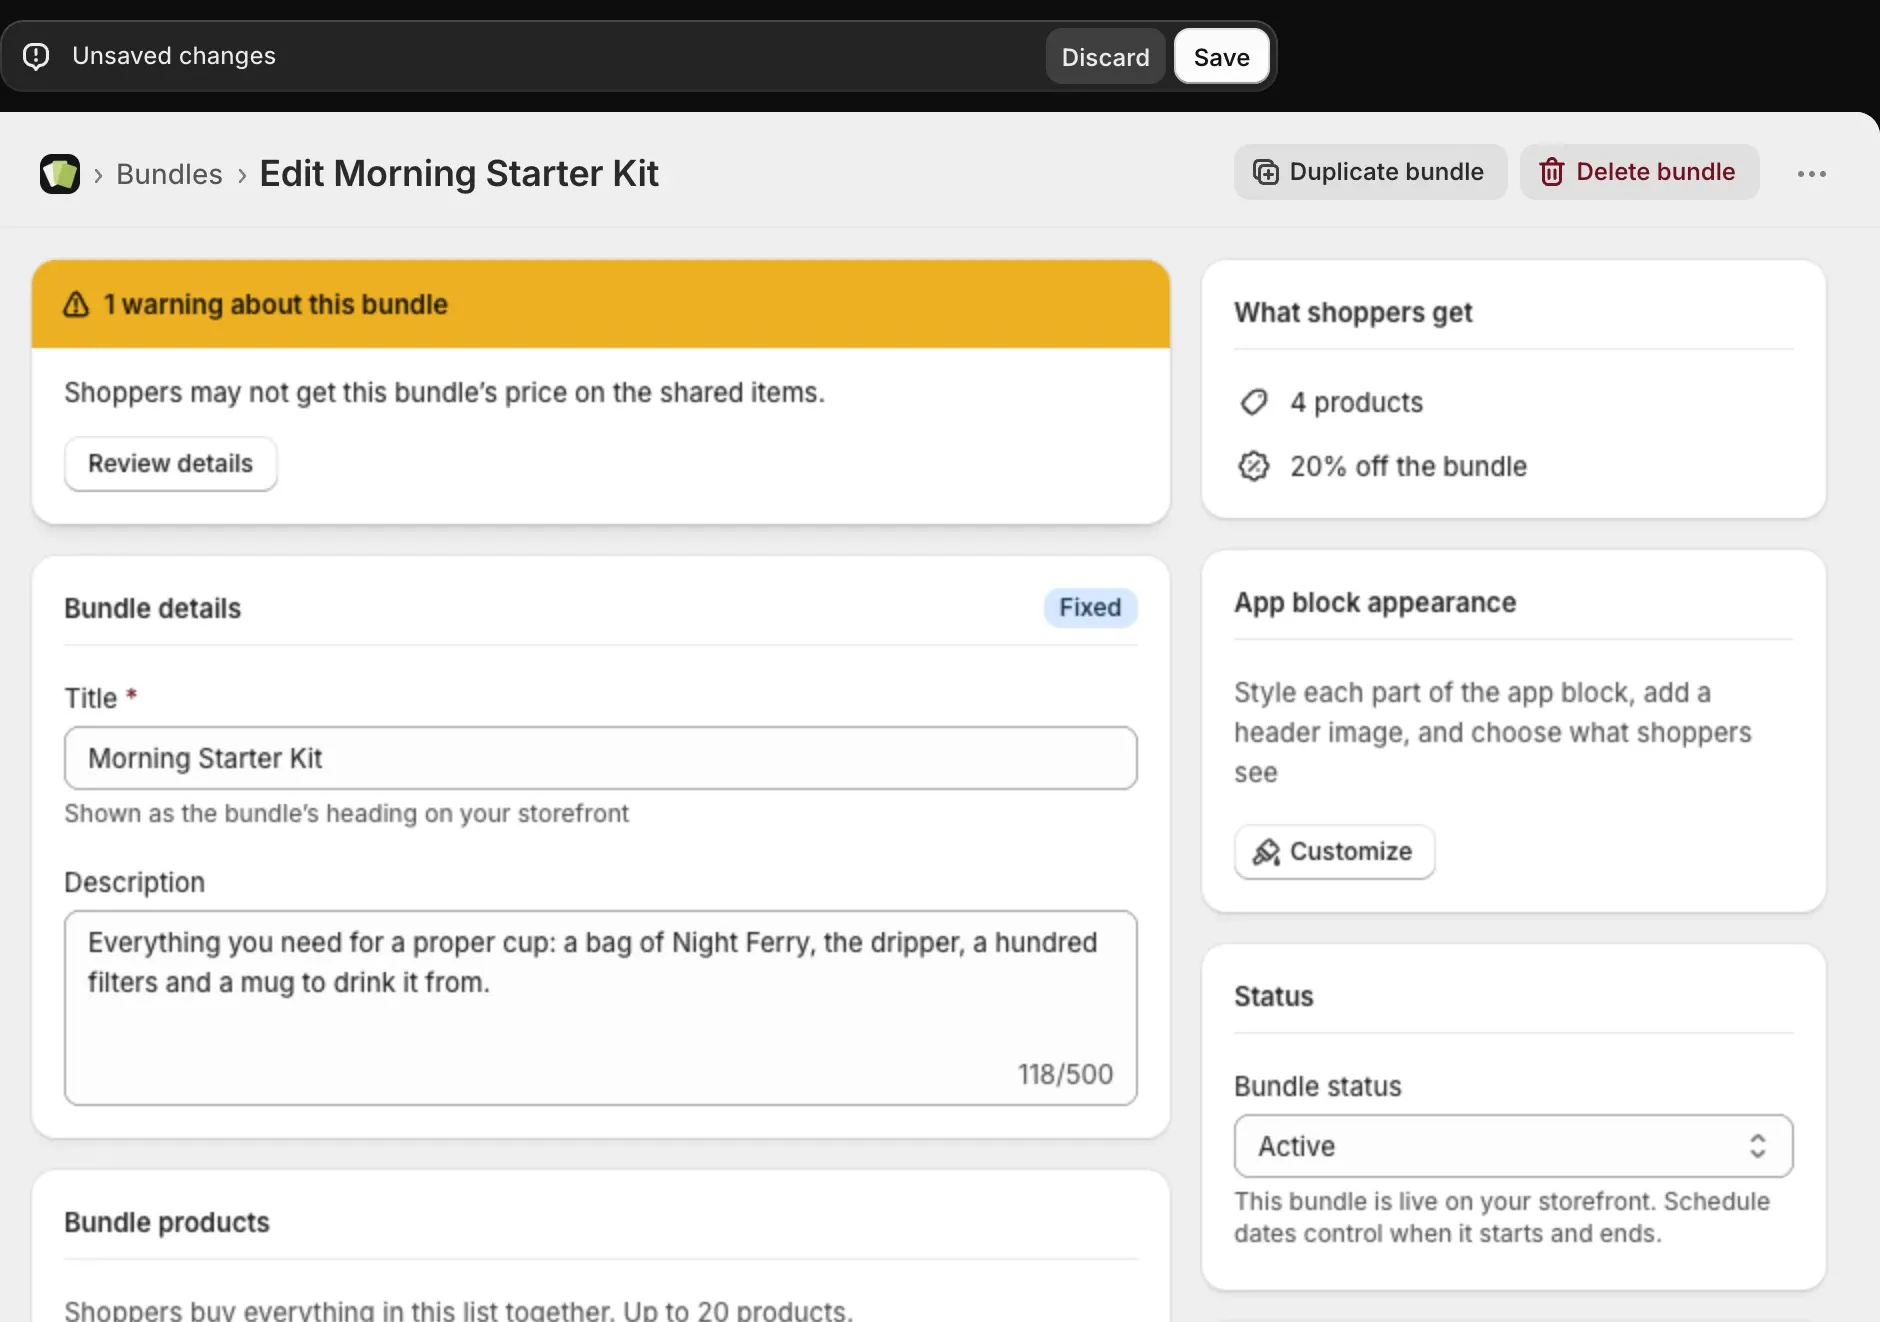Click the 'Unsaved changes' label
Screen dimensions: 1880x1322
174,56
